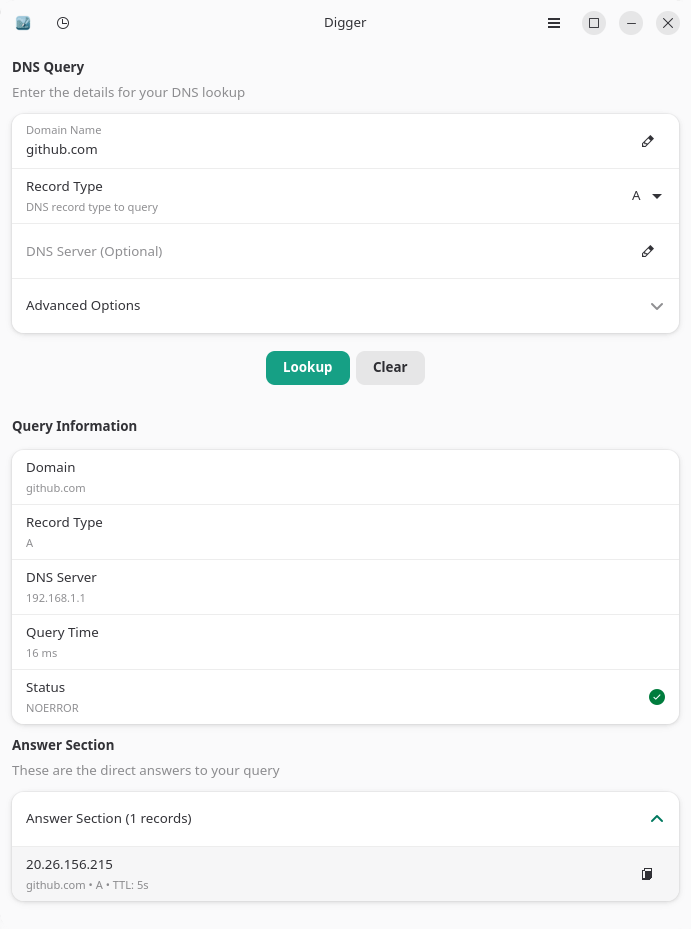Focus the DNS Server (Optional) field
This screenshot has height=929, width=691.
(x=346, y=251)
